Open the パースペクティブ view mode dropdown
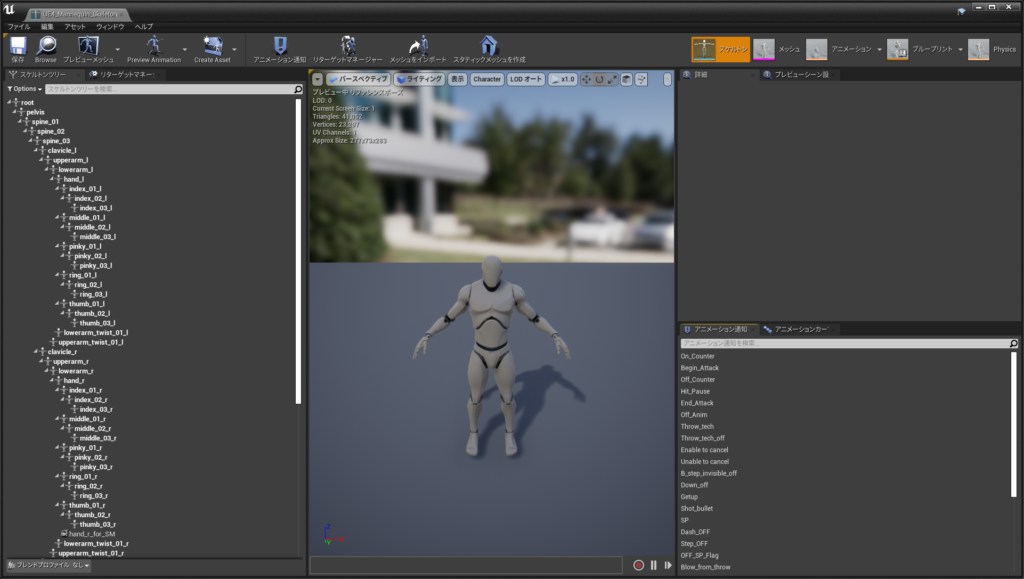The image size is (1024, 579). coord(358,79)
